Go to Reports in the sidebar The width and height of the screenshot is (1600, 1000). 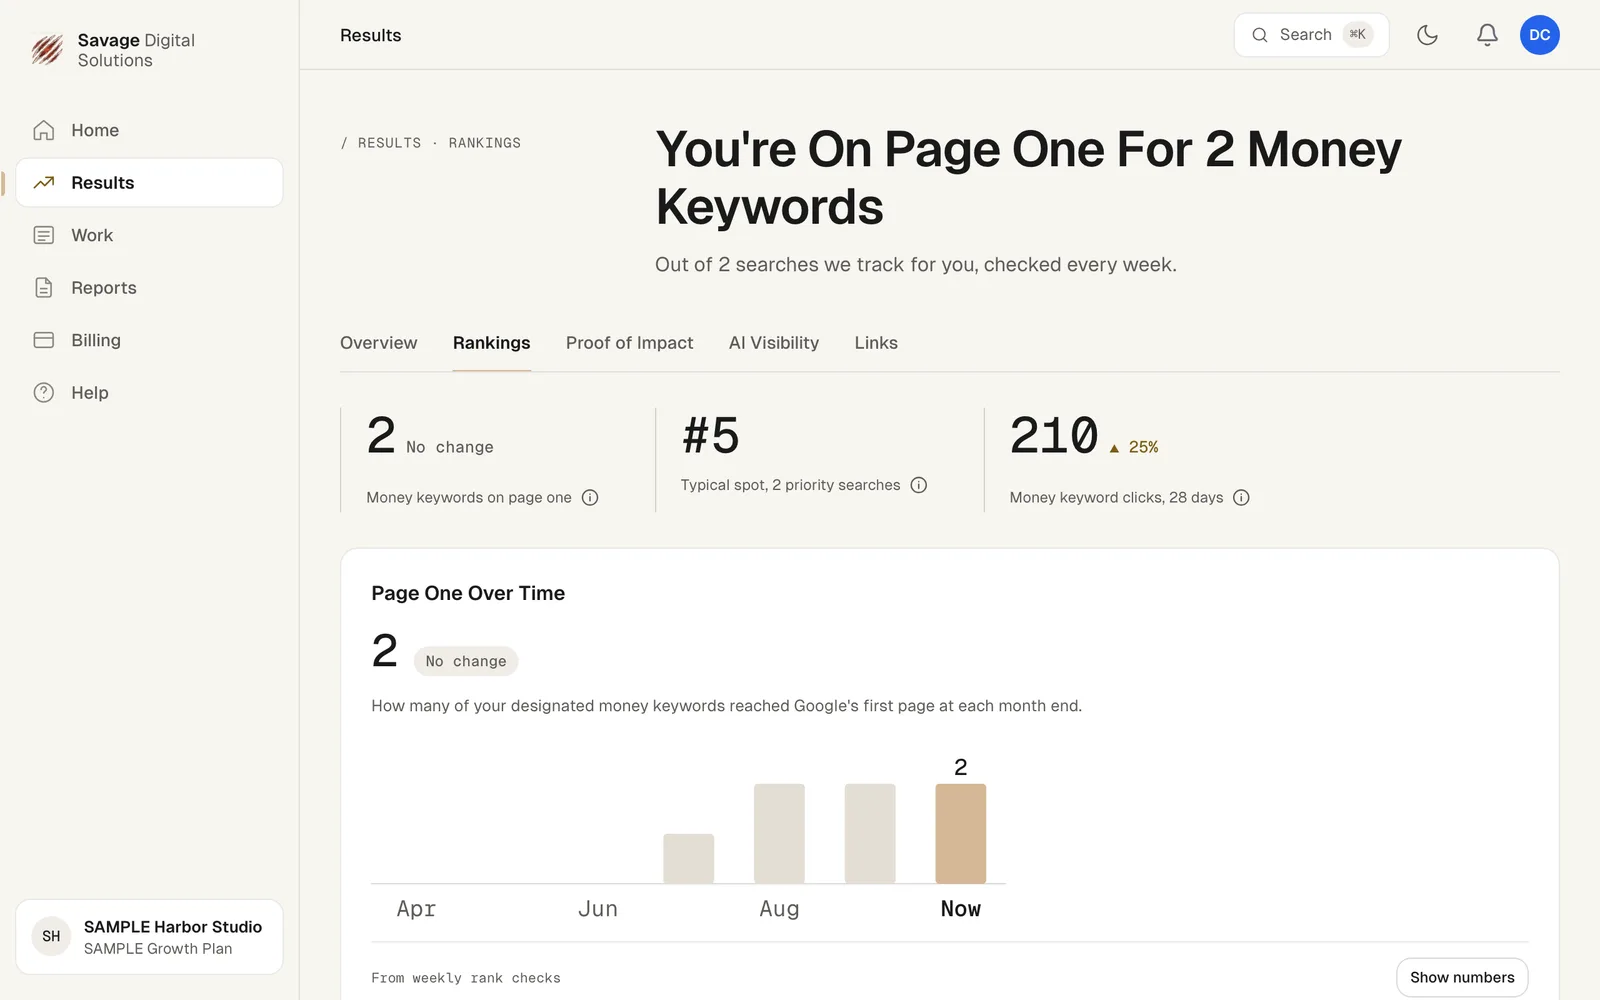(149, 288)
